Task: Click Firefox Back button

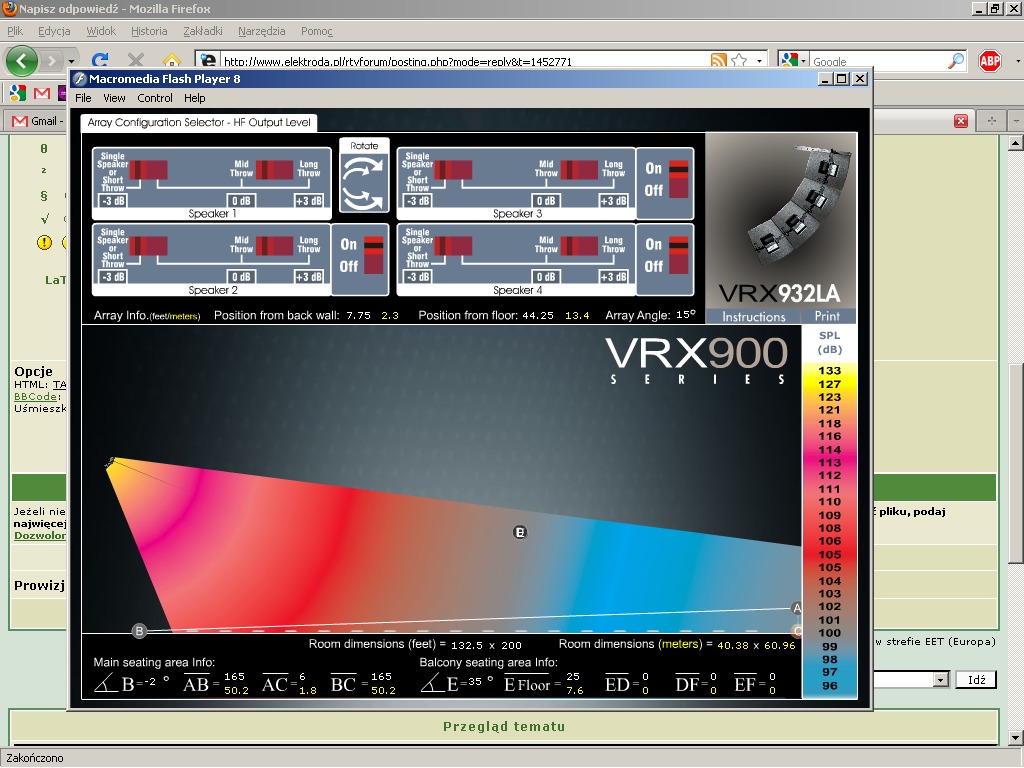Action: click(x=22, y=61)
